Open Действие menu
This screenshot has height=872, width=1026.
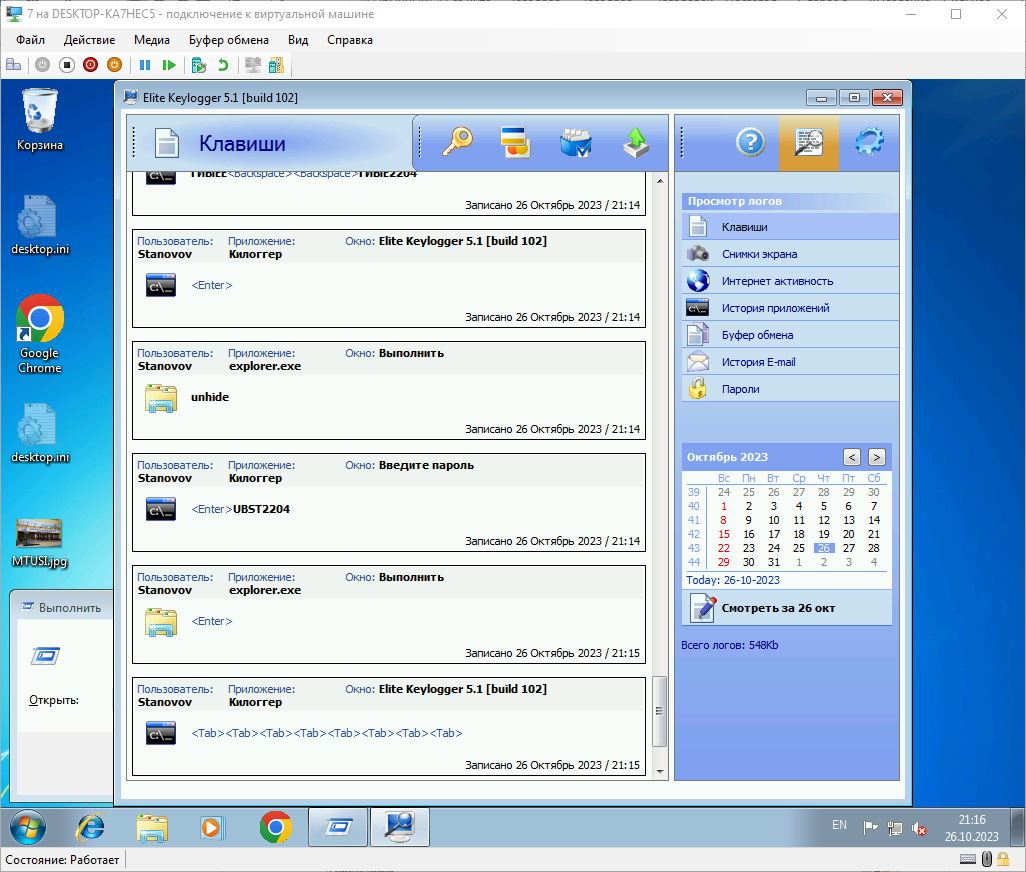tap(90, 40)
